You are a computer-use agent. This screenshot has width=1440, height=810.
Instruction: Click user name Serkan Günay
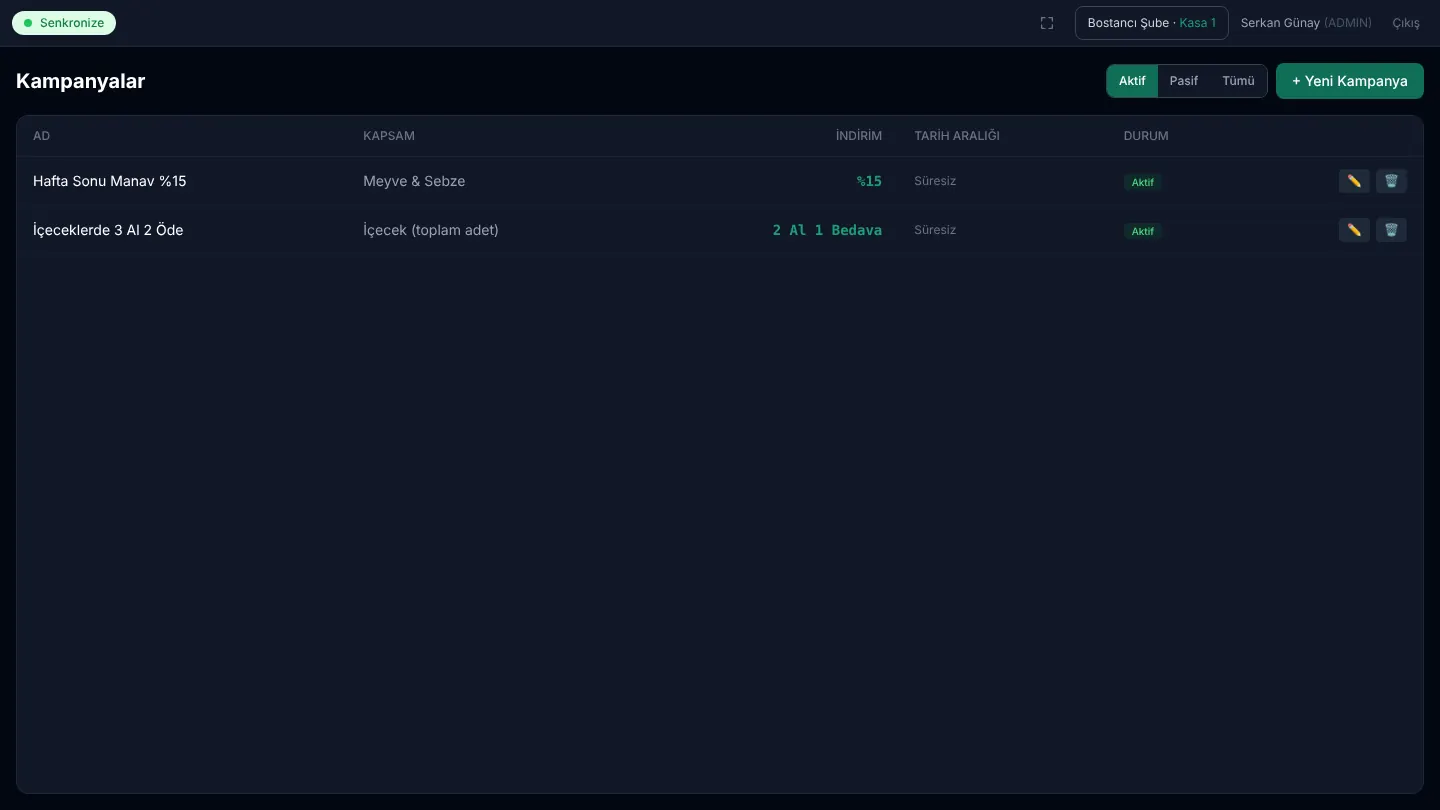1280,23
